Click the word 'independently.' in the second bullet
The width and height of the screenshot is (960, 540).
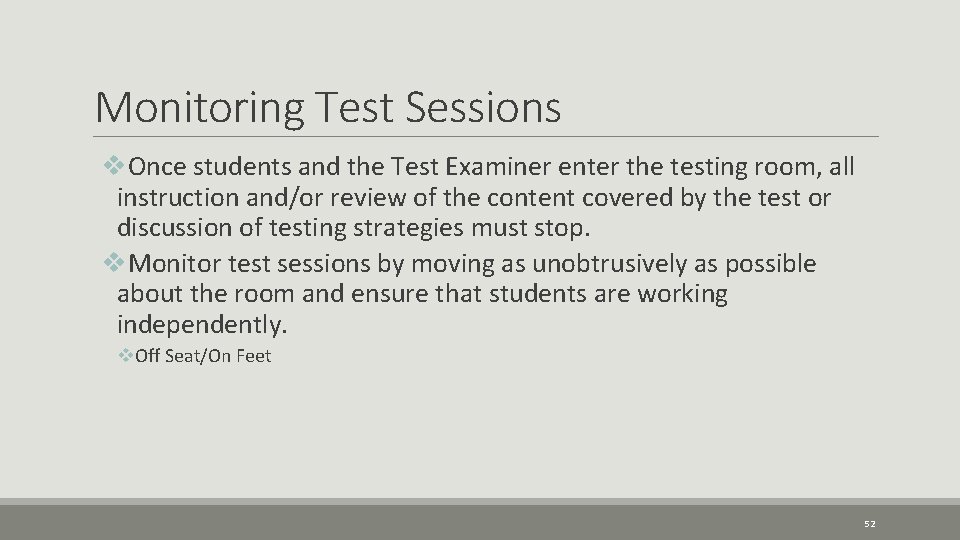(201, 325)
